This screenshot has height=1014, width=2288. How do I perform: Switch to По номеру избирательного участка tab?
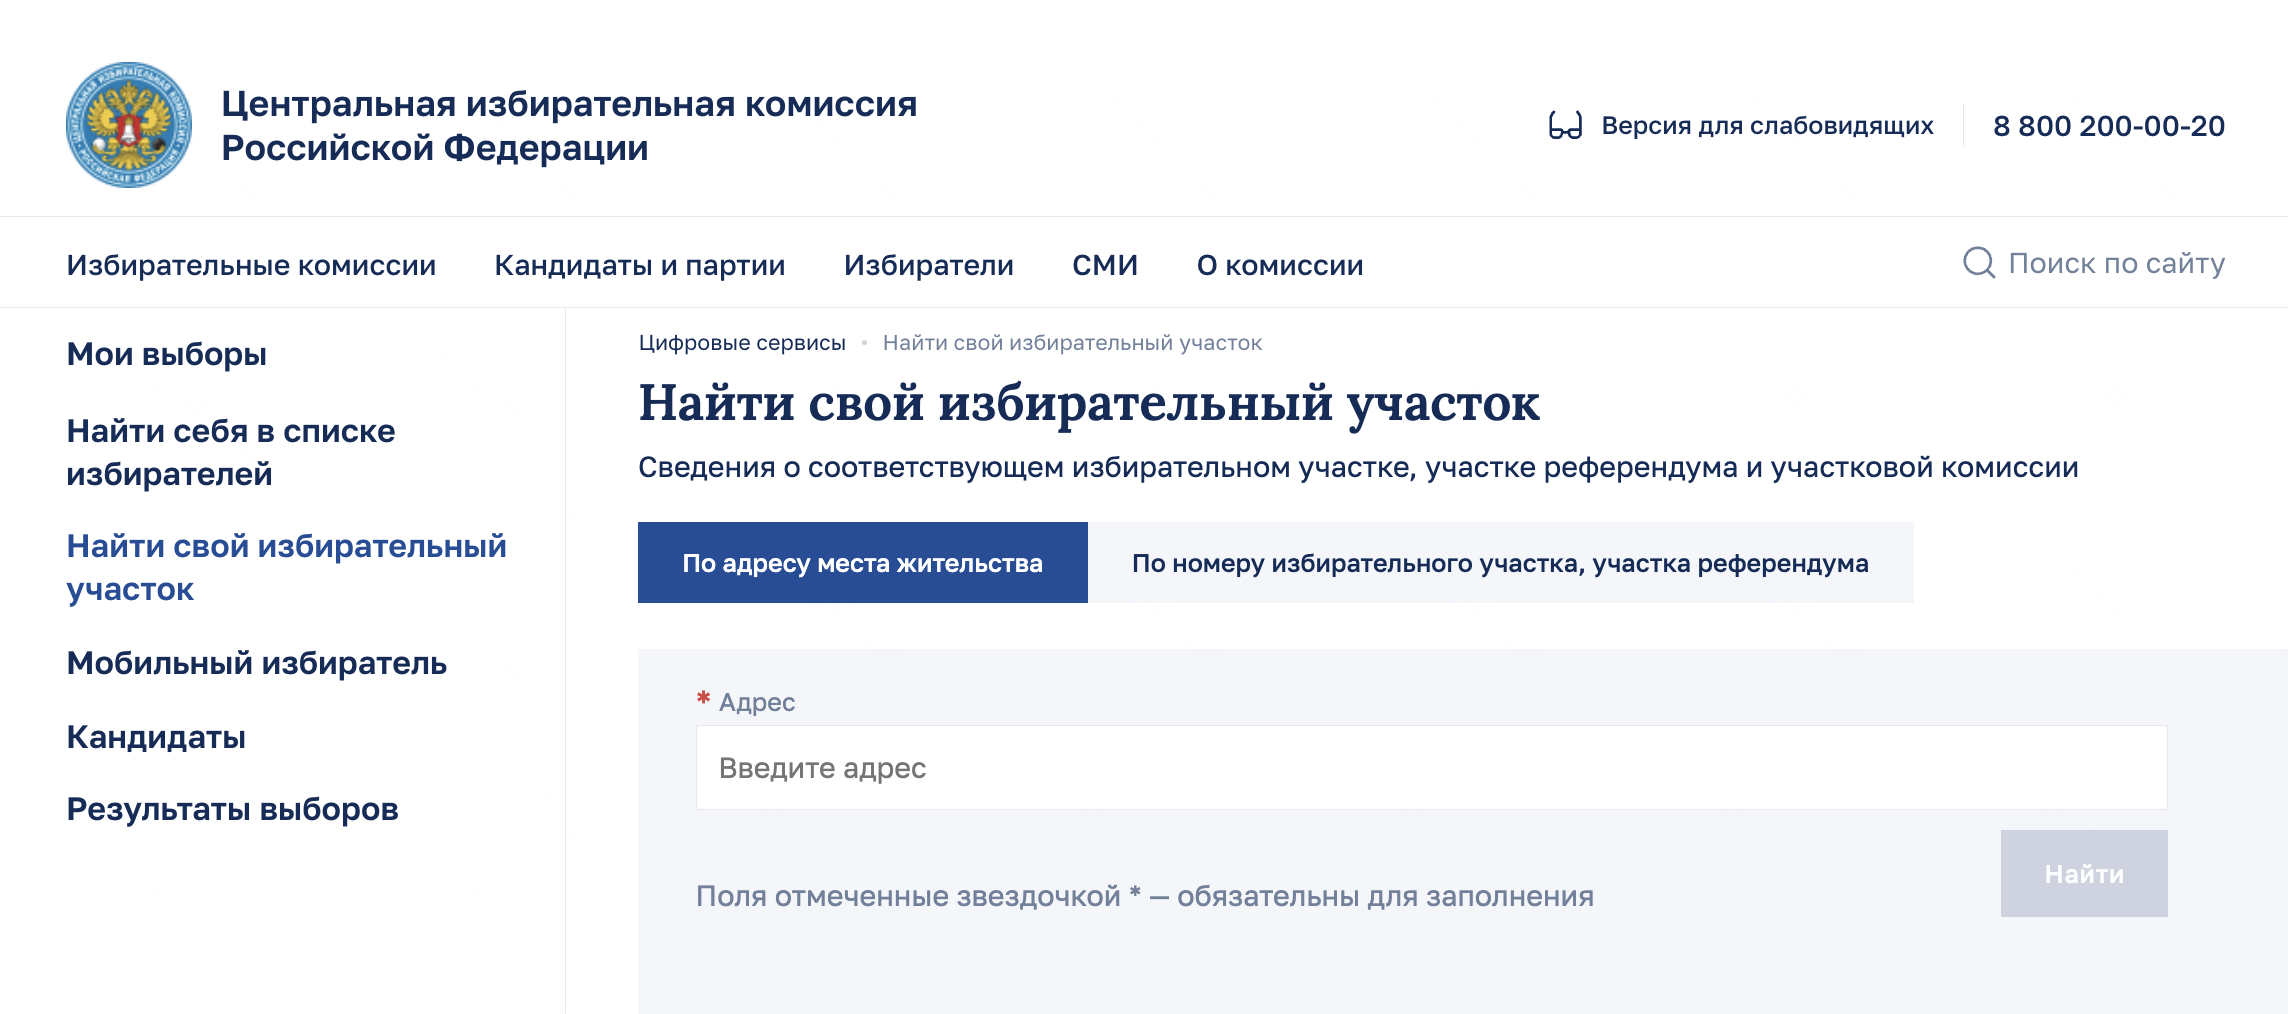(x=1501, y=562)
